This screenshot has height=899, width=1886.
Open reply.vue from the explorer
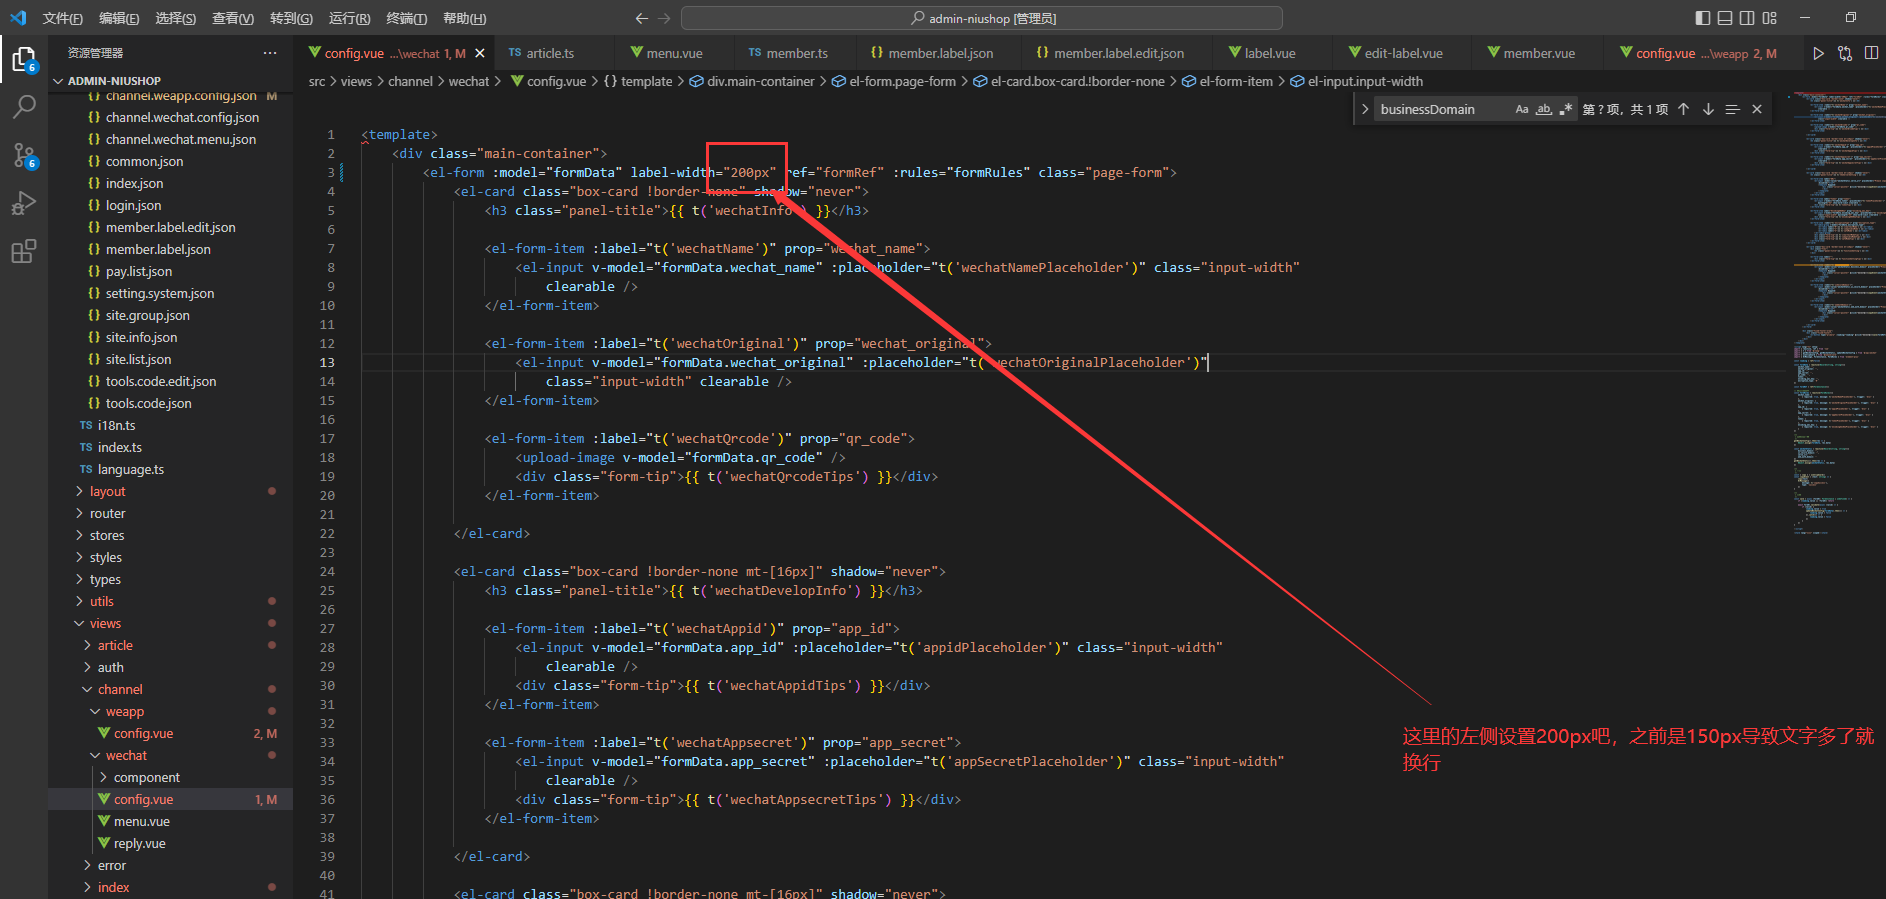(x=139, y=843)
